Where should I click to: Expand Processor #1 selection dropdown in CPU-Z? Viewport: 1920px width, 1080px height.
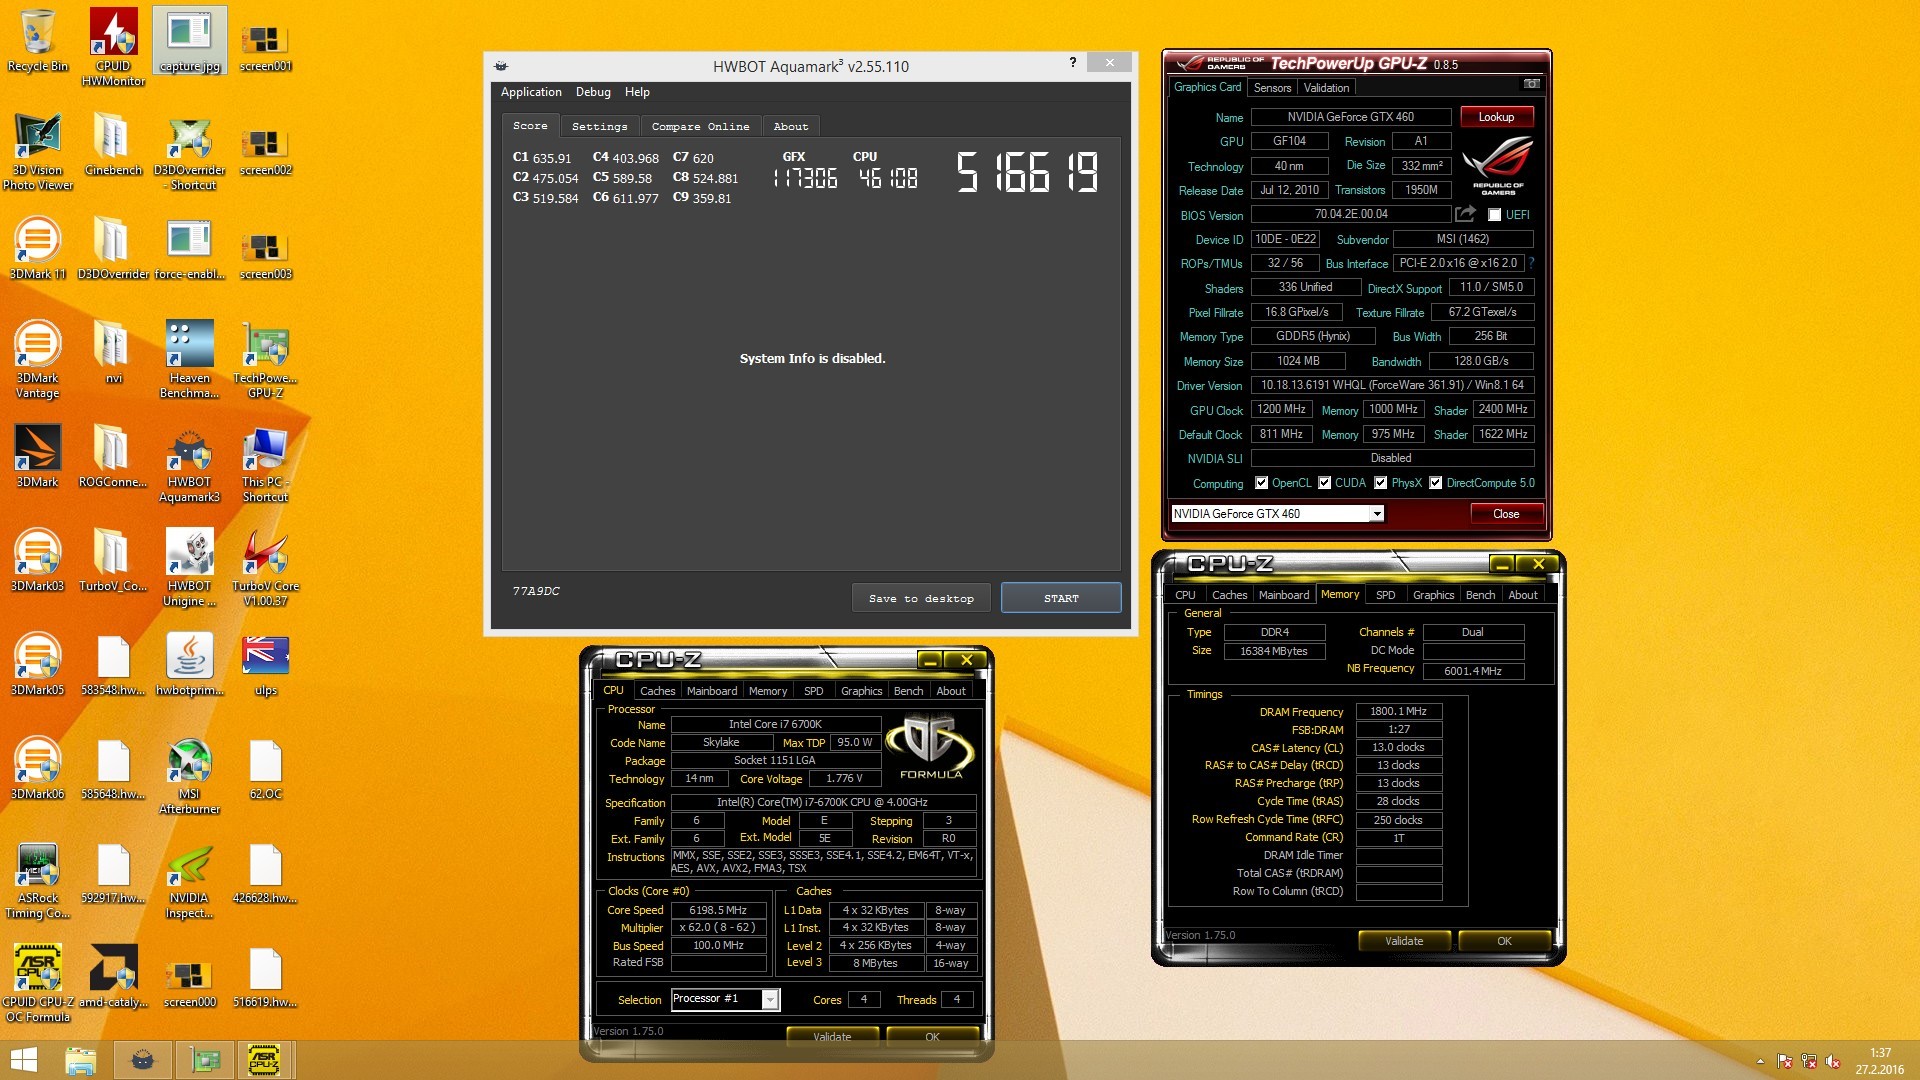pos(770,999)
